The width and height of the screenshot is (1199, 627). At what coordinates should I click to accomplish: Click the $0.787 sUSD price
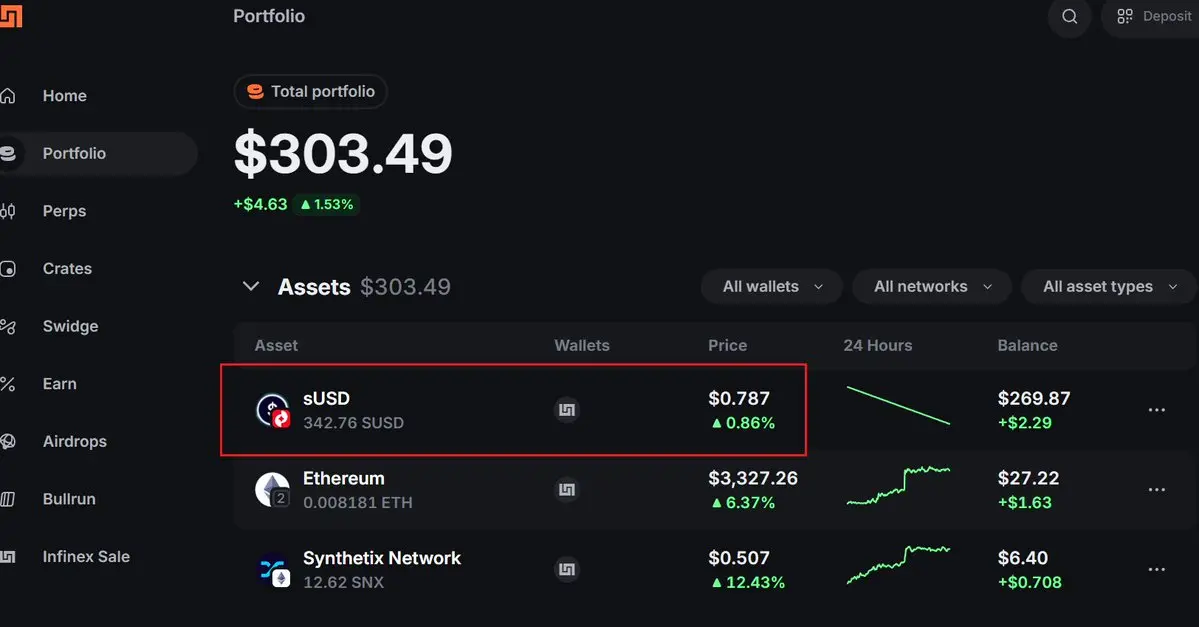[x=739, y=398]
